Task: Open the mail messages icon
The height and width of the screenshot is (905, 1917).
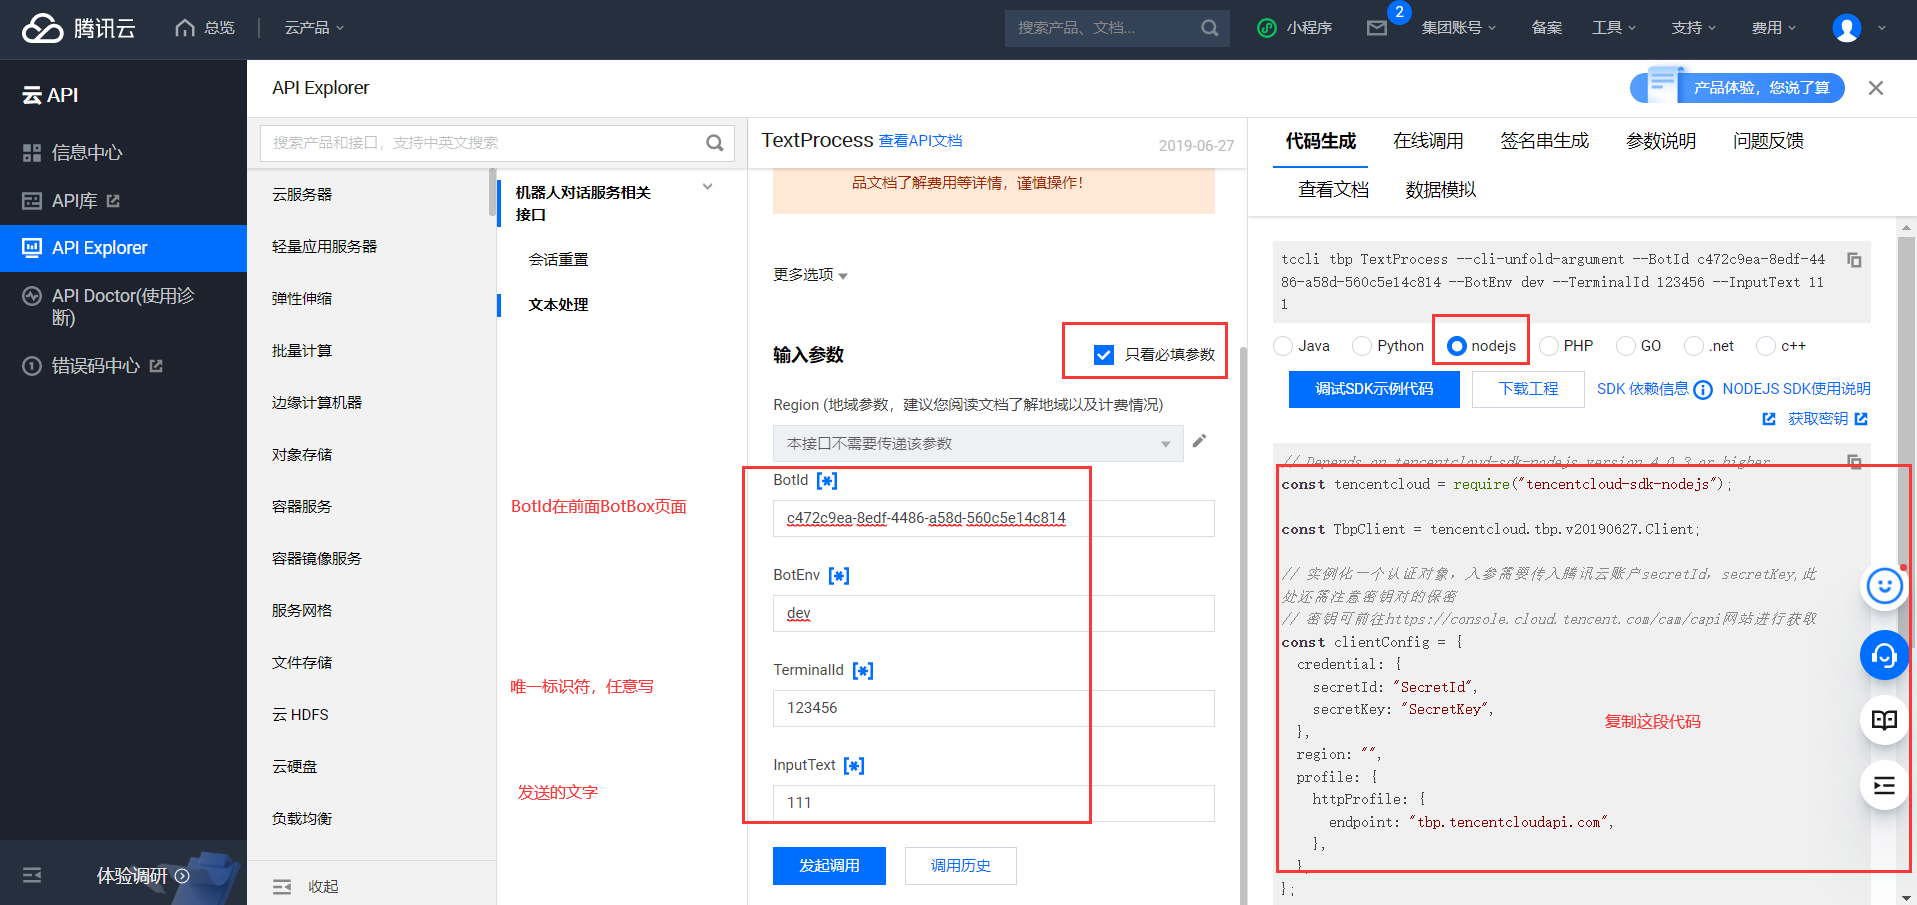Action: tap(1377, 28)
